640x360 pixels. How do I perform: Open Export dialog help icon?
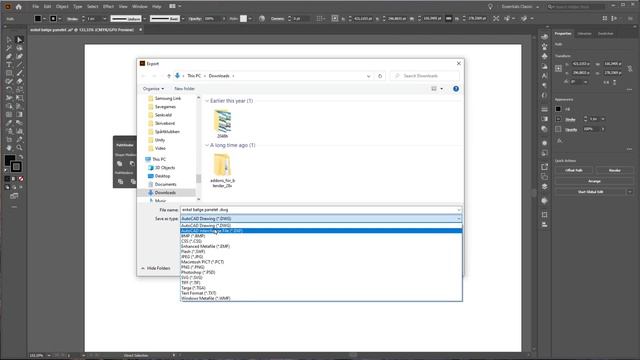tap(456, 89)
